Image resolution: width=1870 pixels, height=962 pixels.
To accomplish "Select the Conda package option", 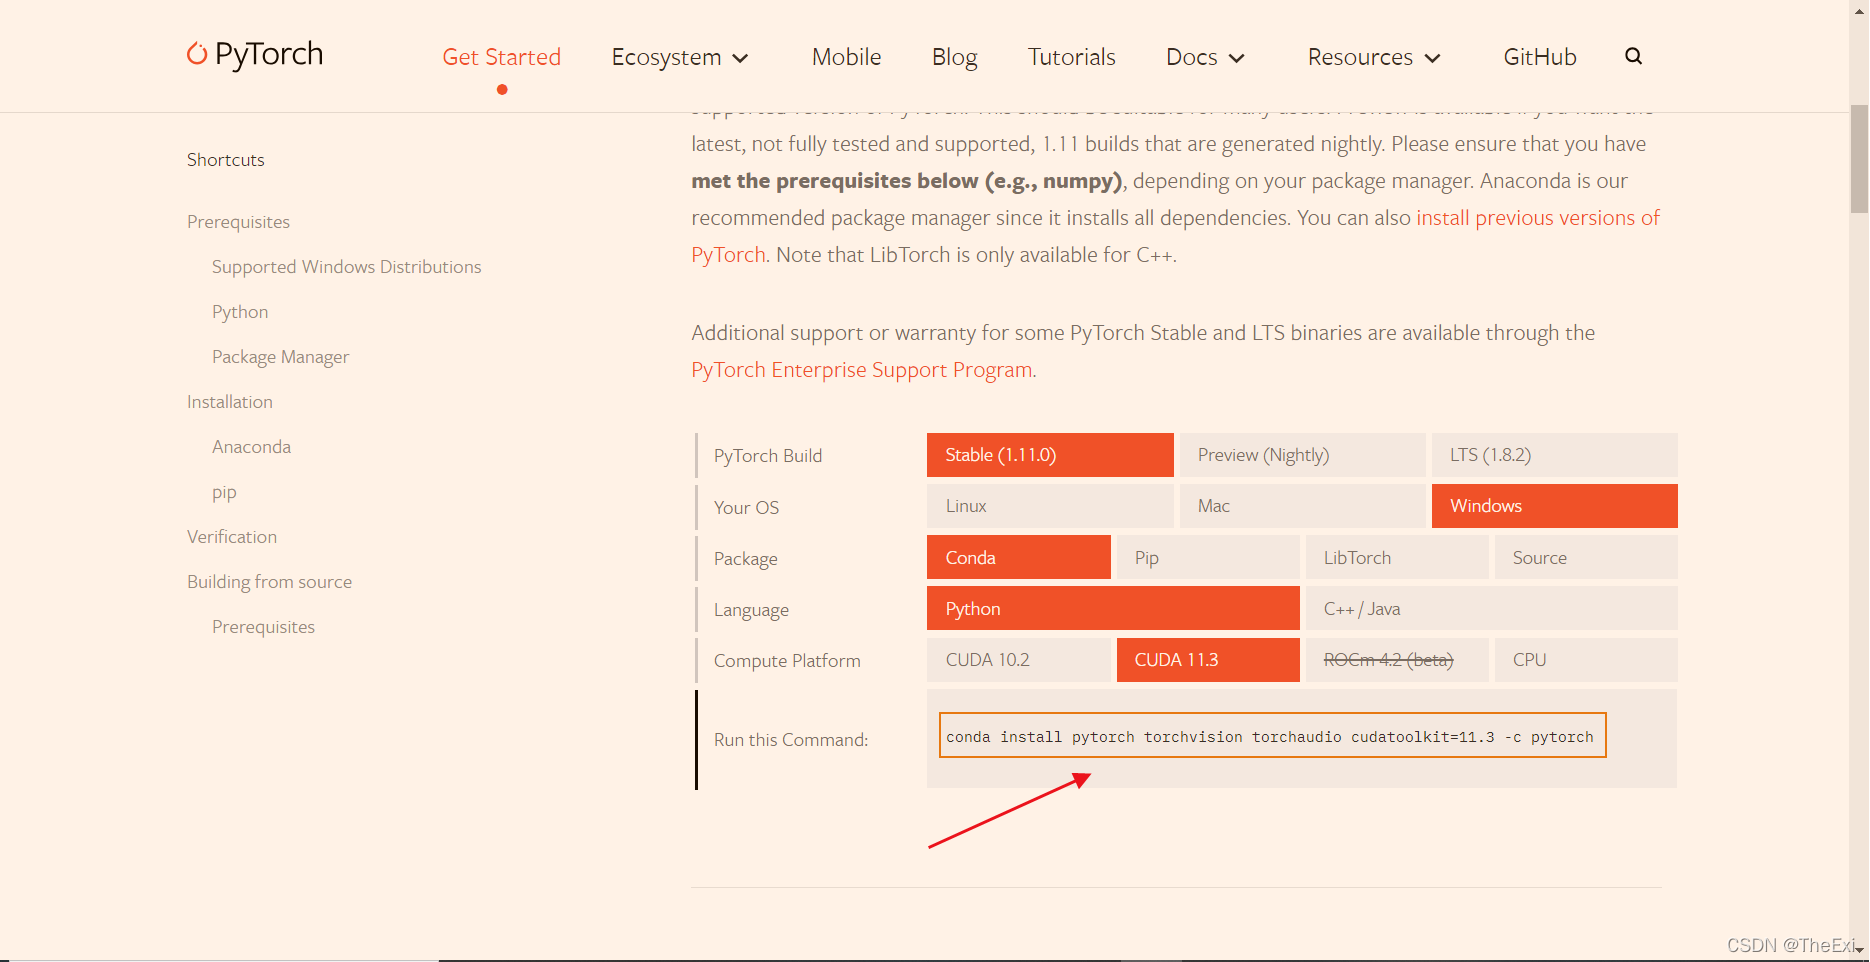I will click(x=1018, y=557).
